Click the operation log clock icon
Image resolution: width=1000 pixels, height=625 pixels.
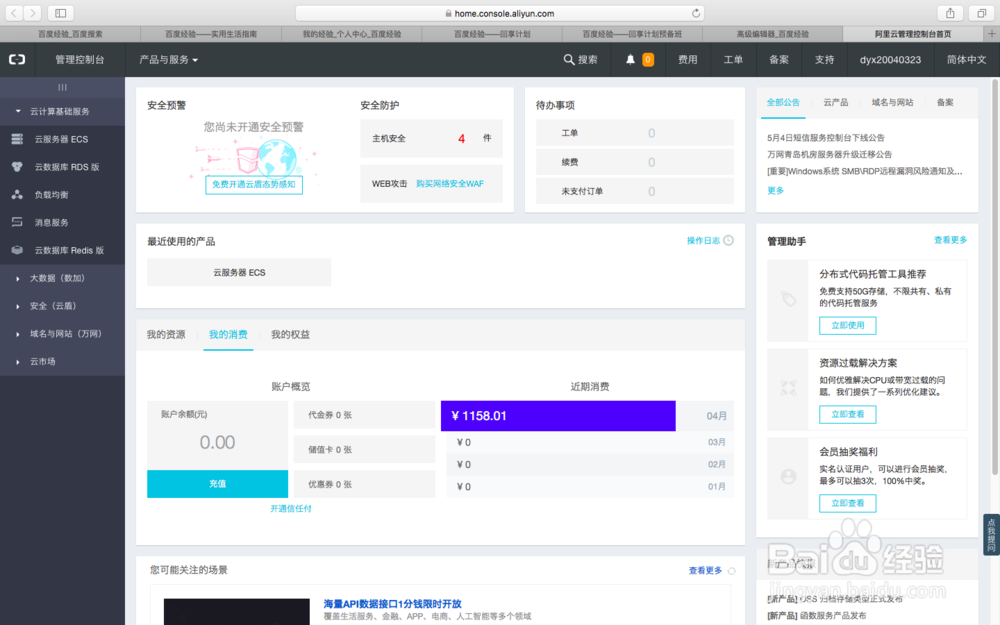[x=728, y=240]
